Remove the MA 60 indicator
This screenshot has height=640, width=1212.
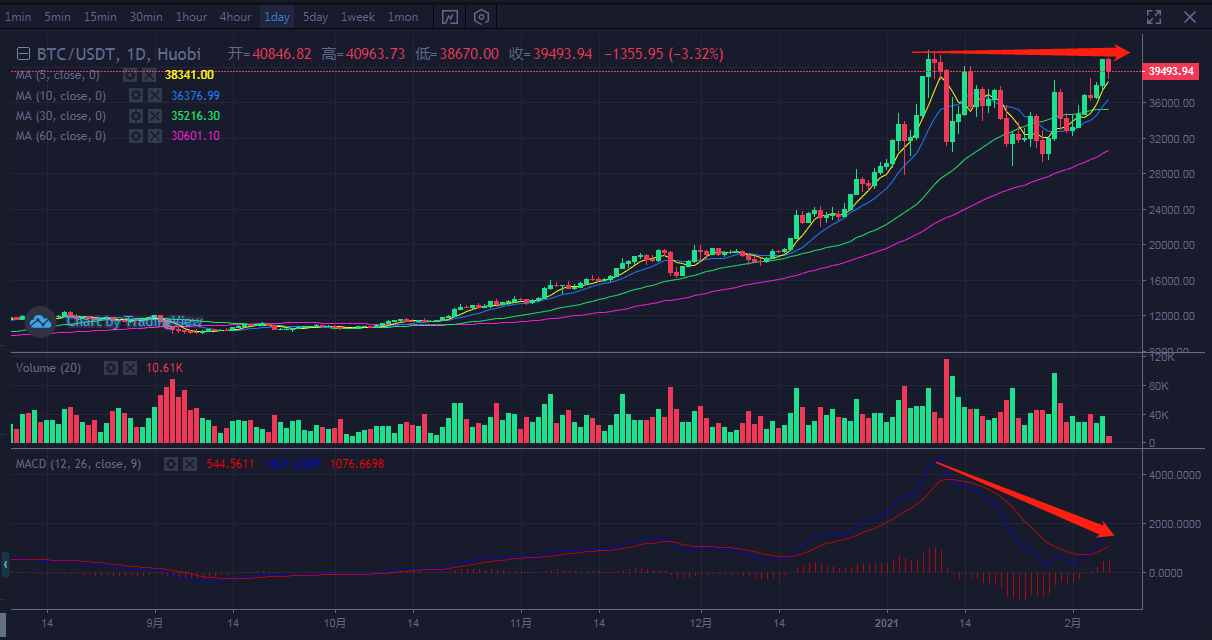(155, 136)
